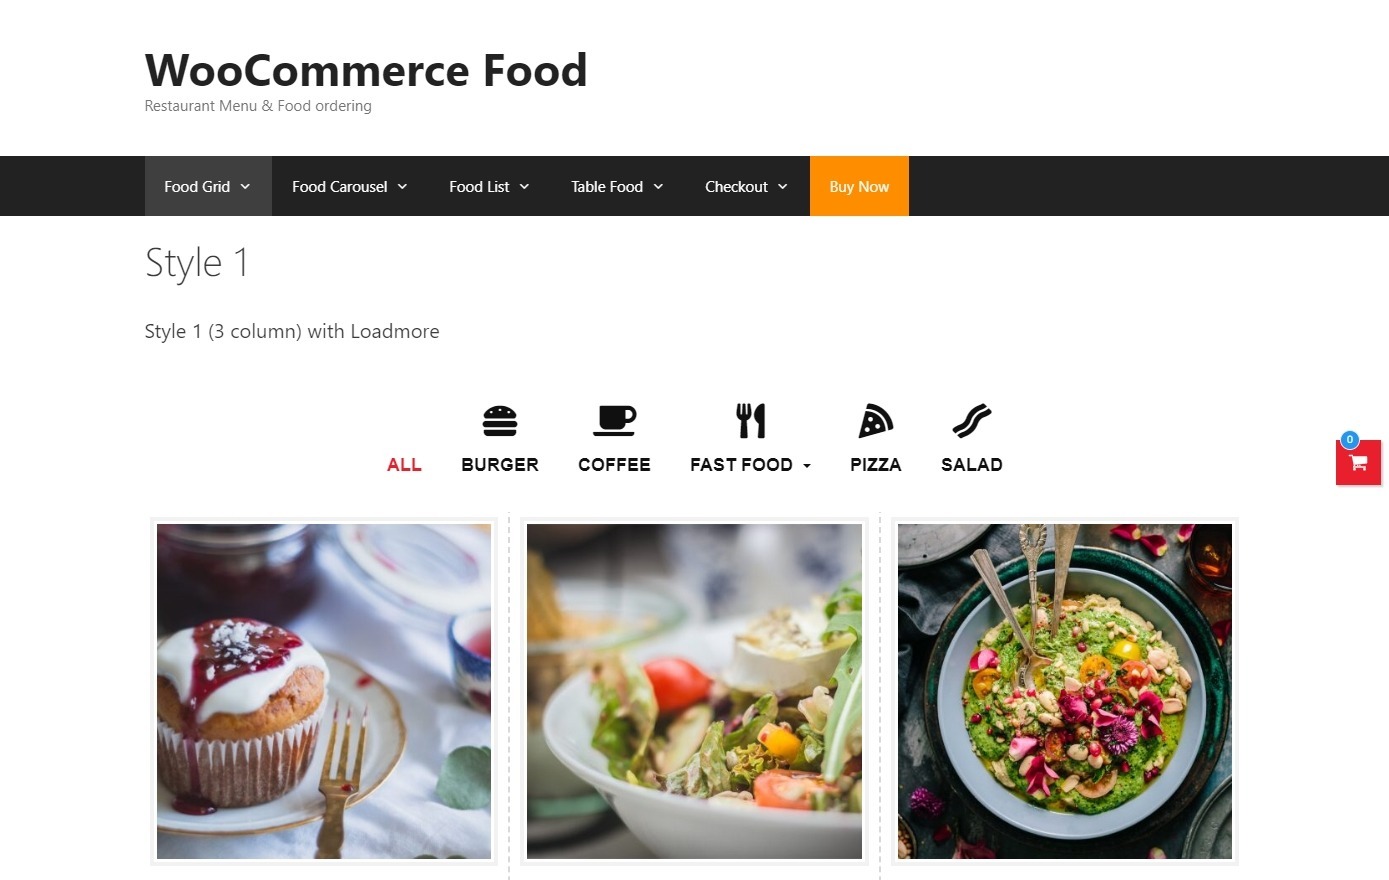Expand the Food Carousel dropdown arrow
This screenshot has height=880, width=1389.
click(x=402, y=187)
